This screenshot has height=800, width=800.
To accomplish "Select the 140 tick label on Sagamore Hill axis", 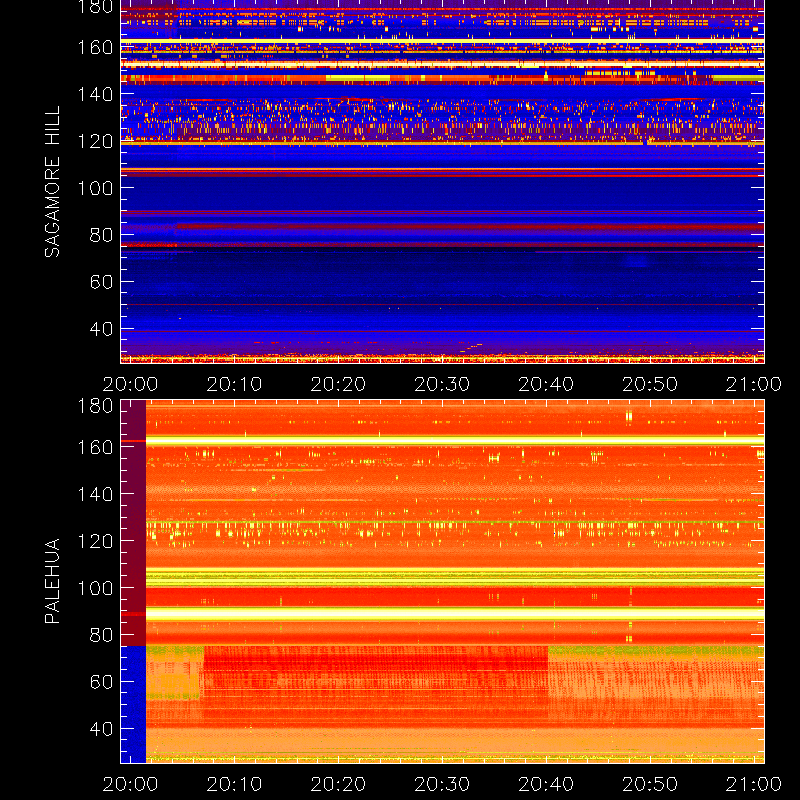I will tap(95, 94).
